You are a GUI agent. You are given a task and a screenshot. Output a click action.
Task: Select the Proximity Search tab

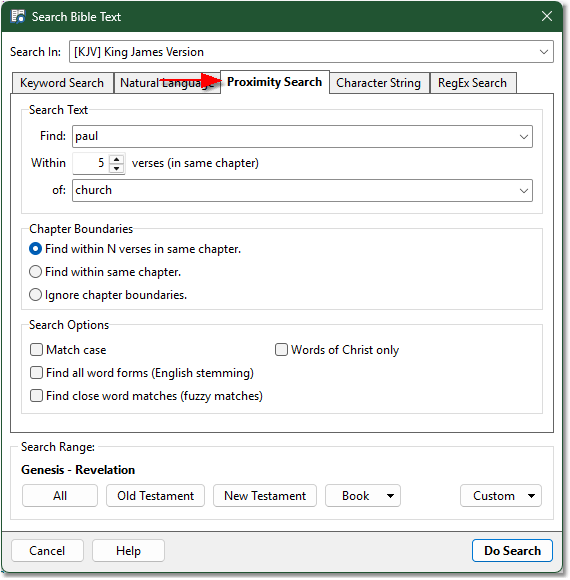click(x=274, y=82)
